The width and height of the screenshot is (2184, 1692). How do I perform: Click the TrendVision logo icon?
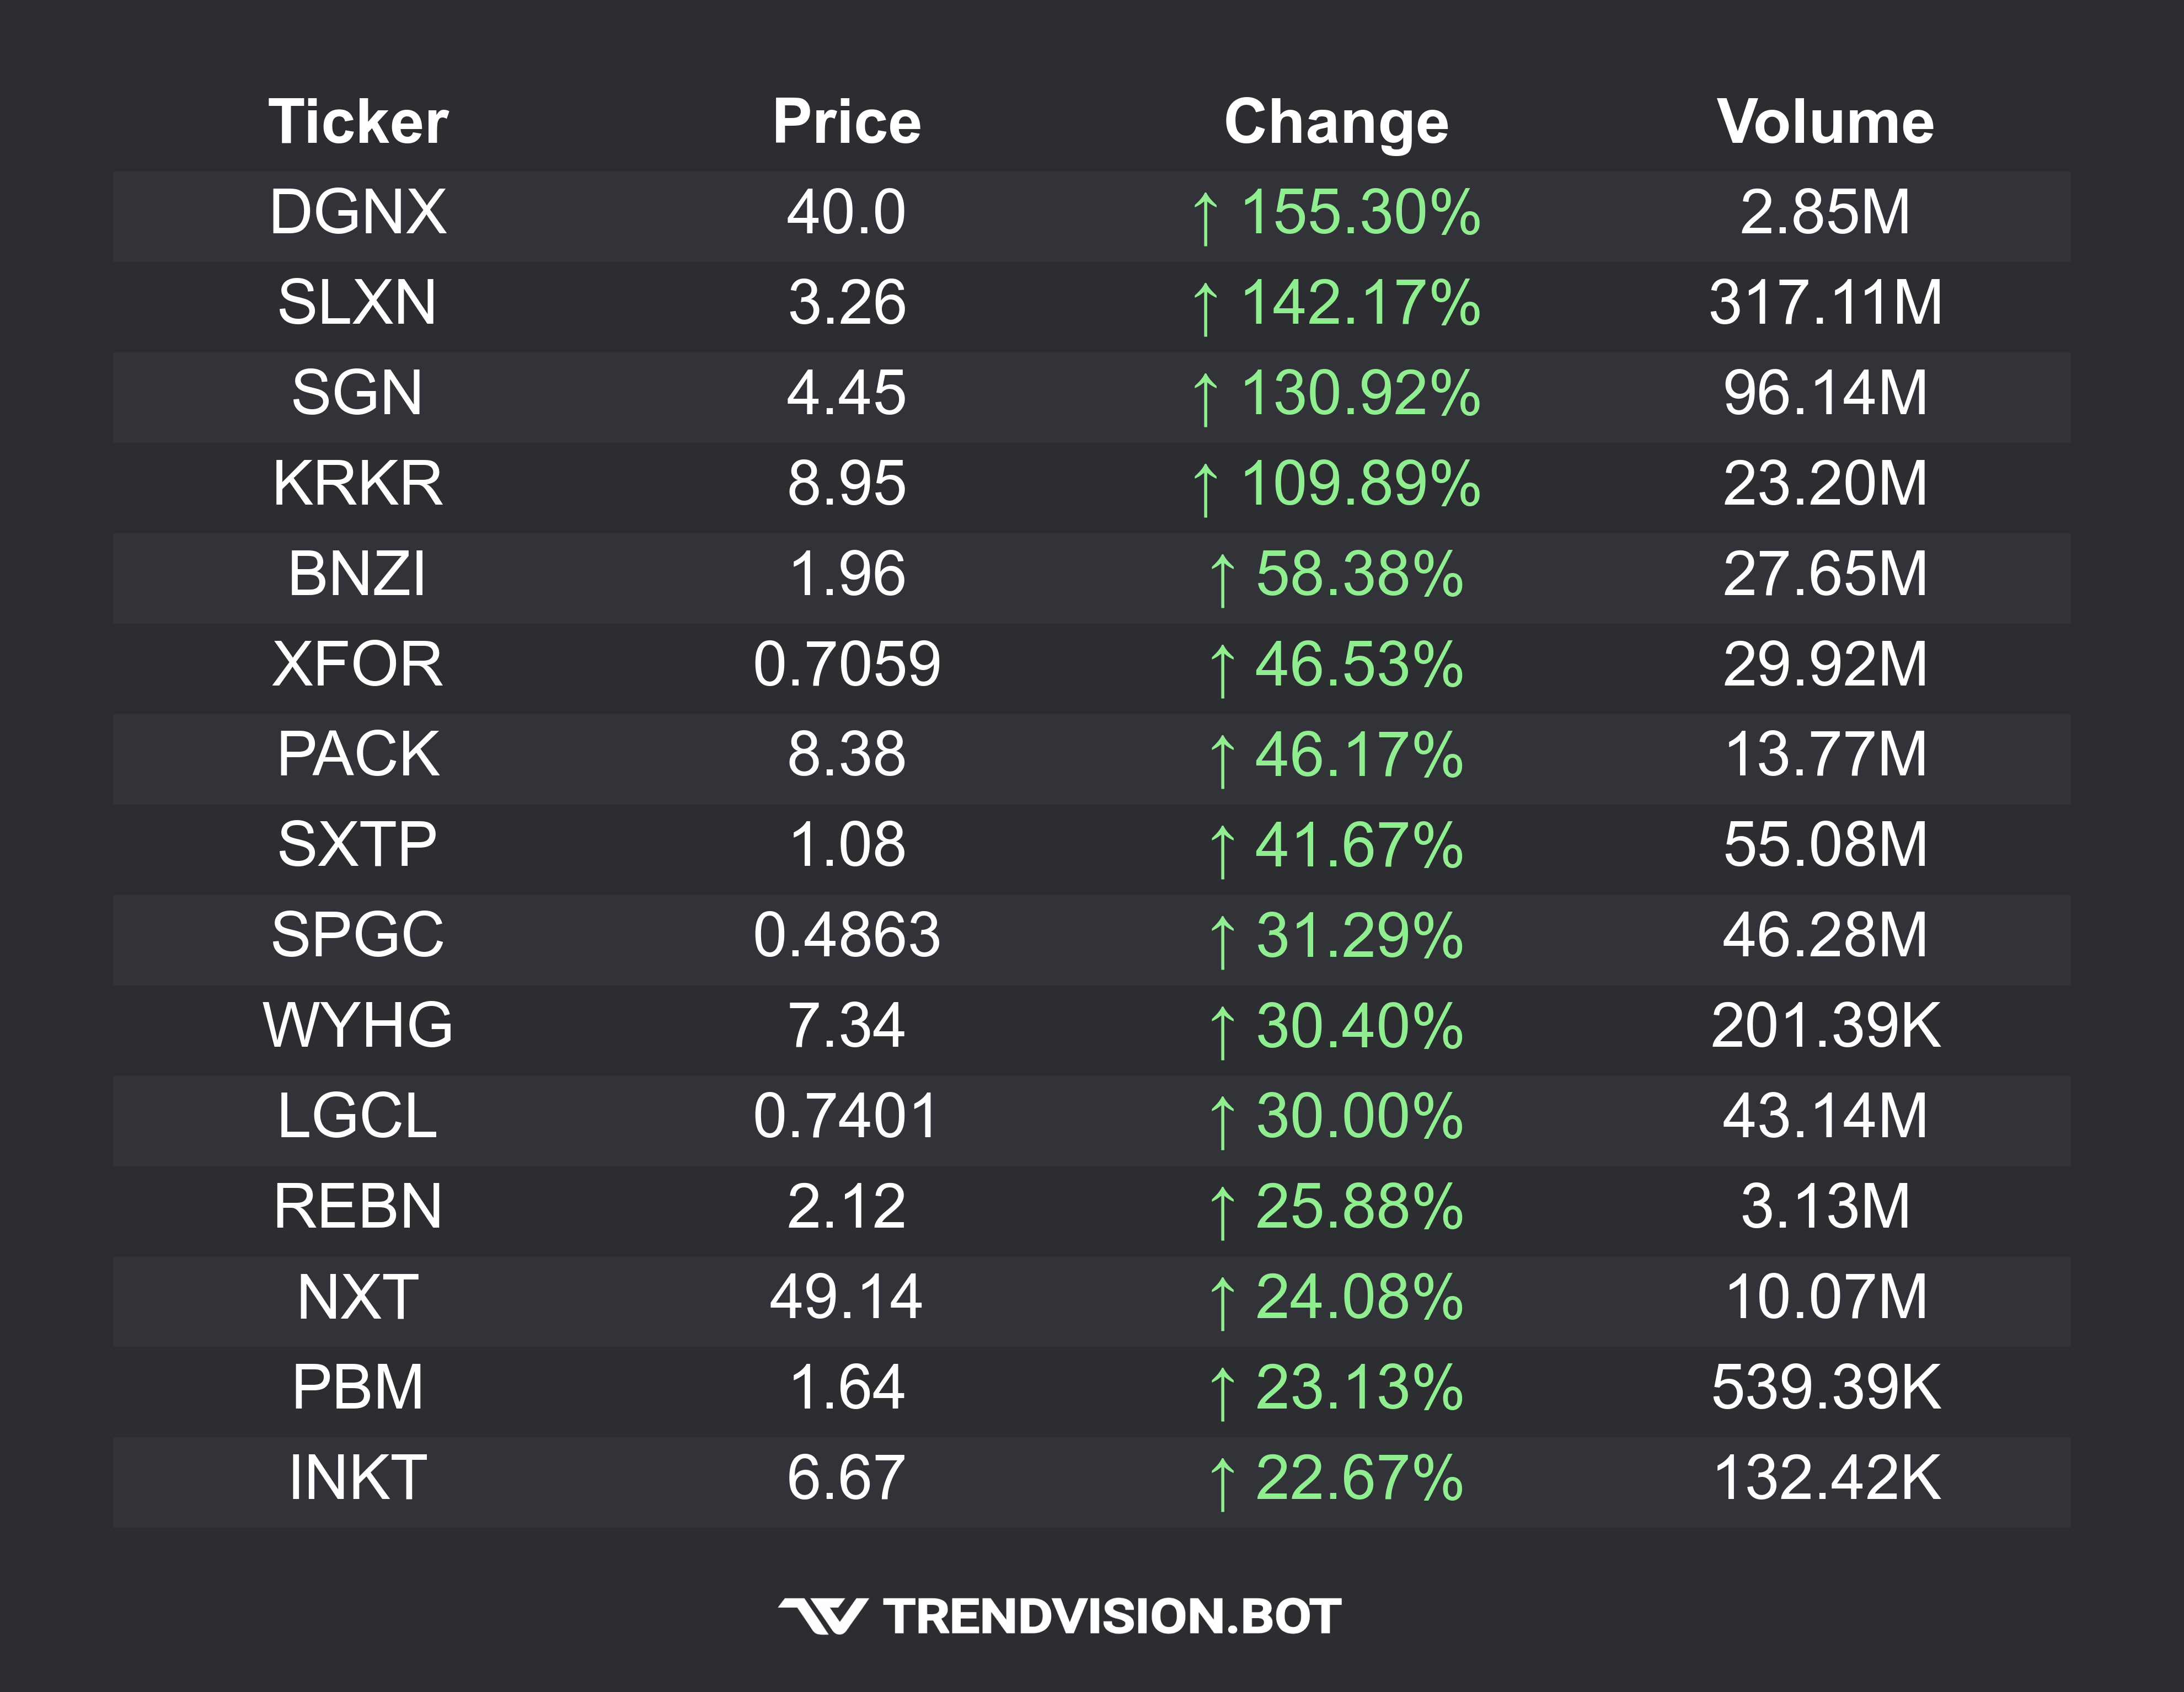coord(822,1616)
